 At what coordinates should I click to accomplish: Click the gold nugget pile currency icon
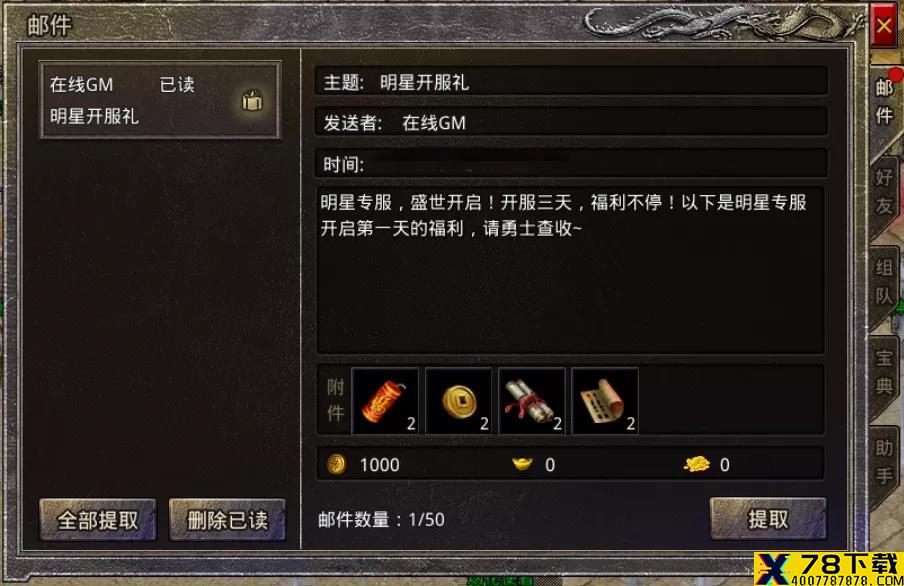click(696, 464)
